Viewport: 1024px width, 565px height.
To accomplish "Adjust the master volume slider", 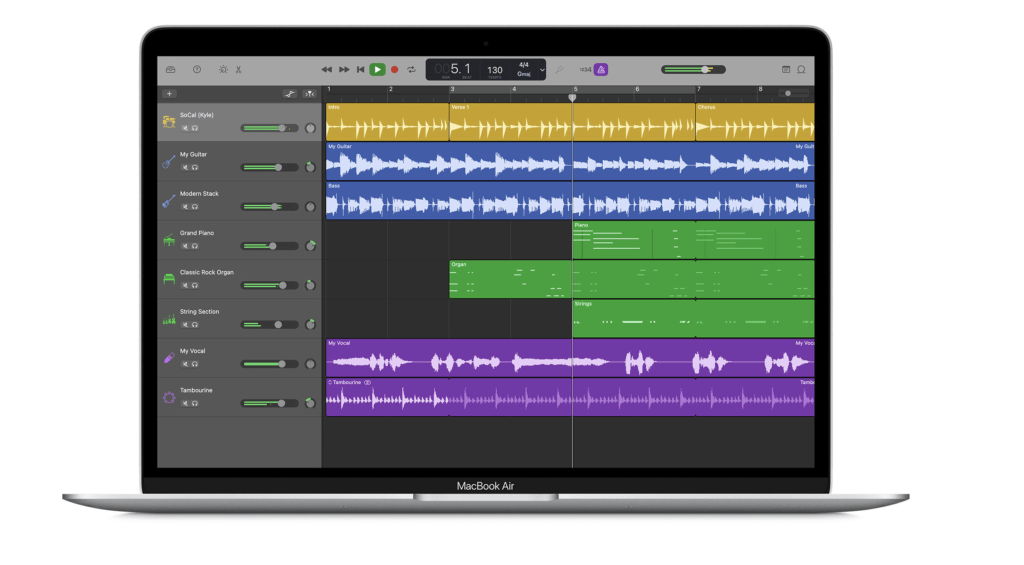I will pyautogui.click(x=693, y=69).
